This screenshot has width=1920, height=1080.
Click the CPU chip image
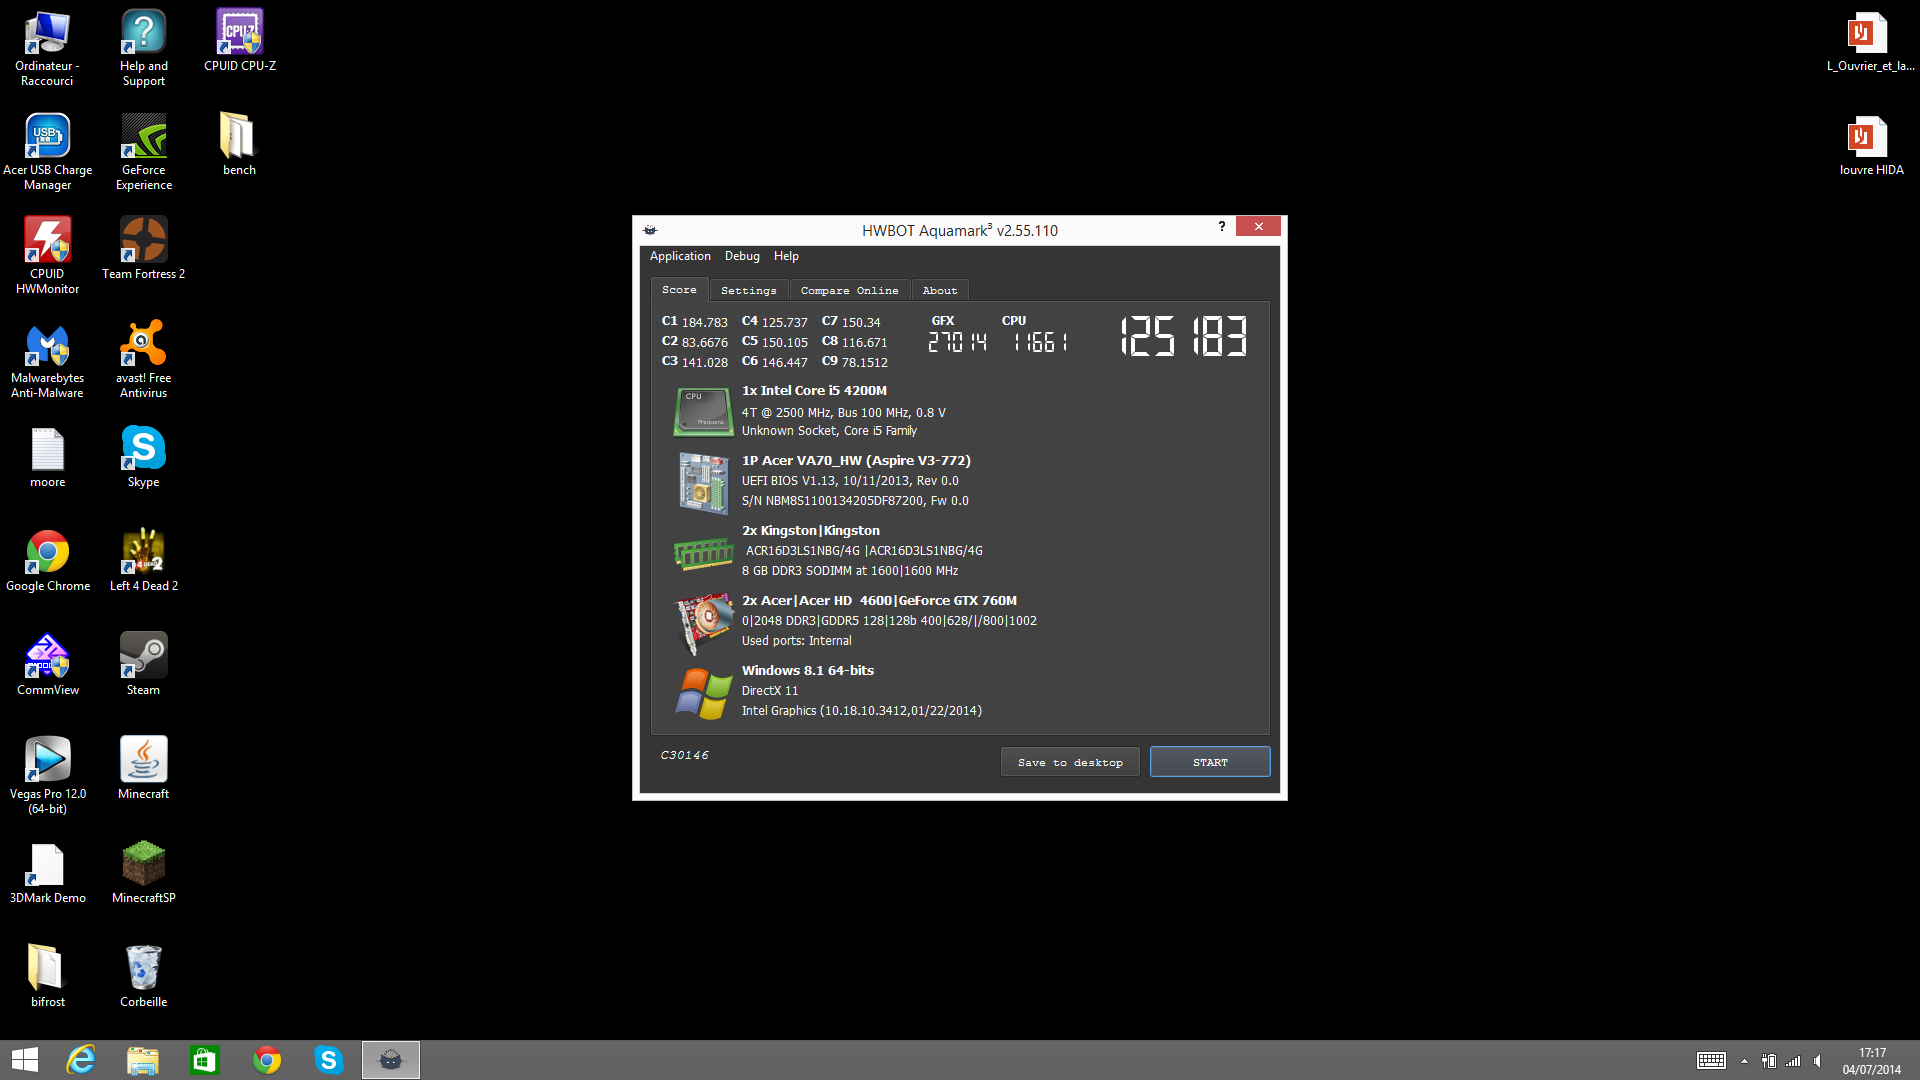pos(703,411)
